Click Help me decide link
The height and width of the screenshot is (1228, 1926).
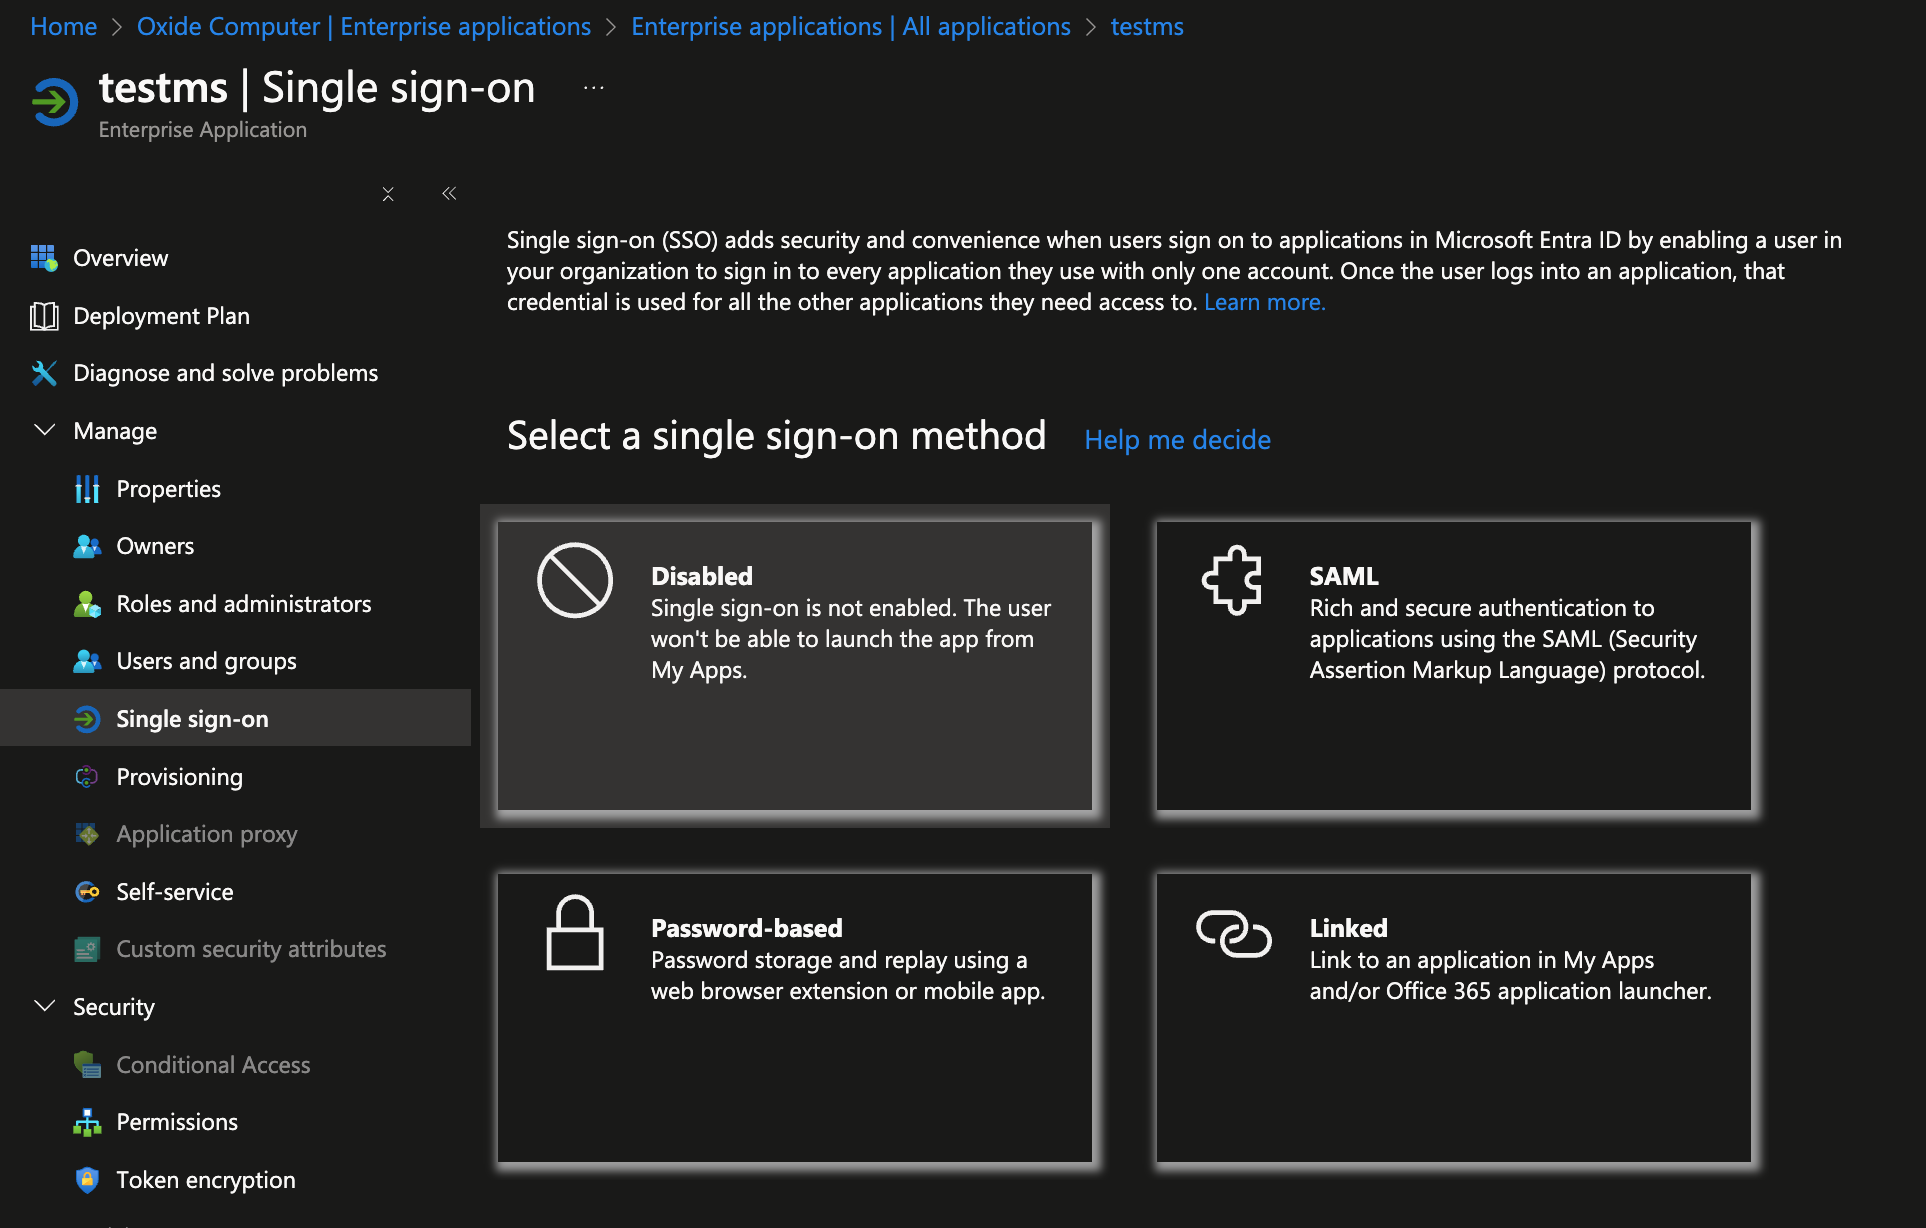pos(1178,440)
